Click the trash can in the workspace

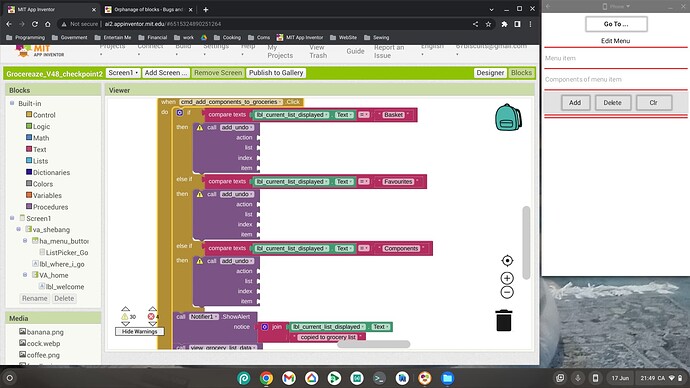click(503, 320)
